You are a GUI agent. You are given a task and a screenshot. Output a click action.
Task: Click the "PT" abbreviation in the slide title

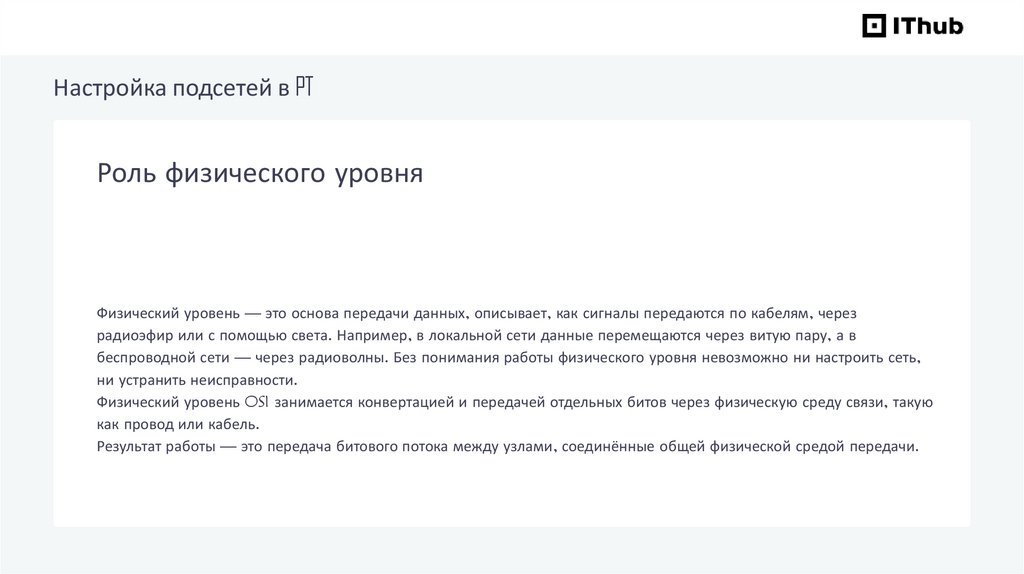coord(305,89)
